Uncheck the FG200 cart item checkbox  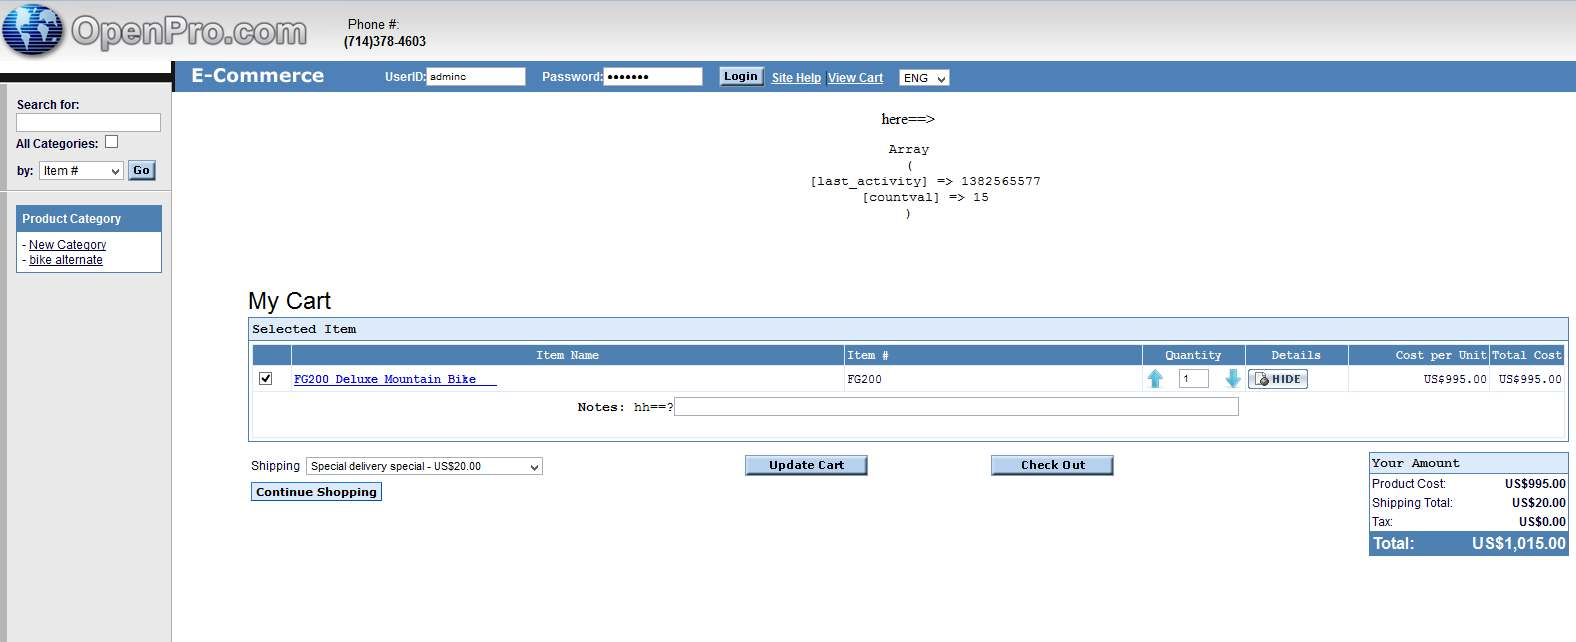tap(266, 379)
